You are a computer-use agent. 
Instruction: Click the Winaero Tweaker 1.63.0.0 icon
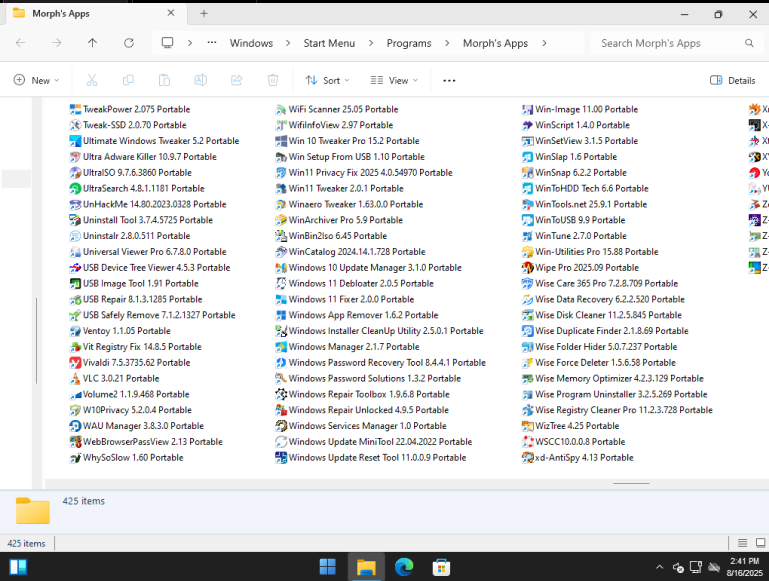(x=281, y=204)
